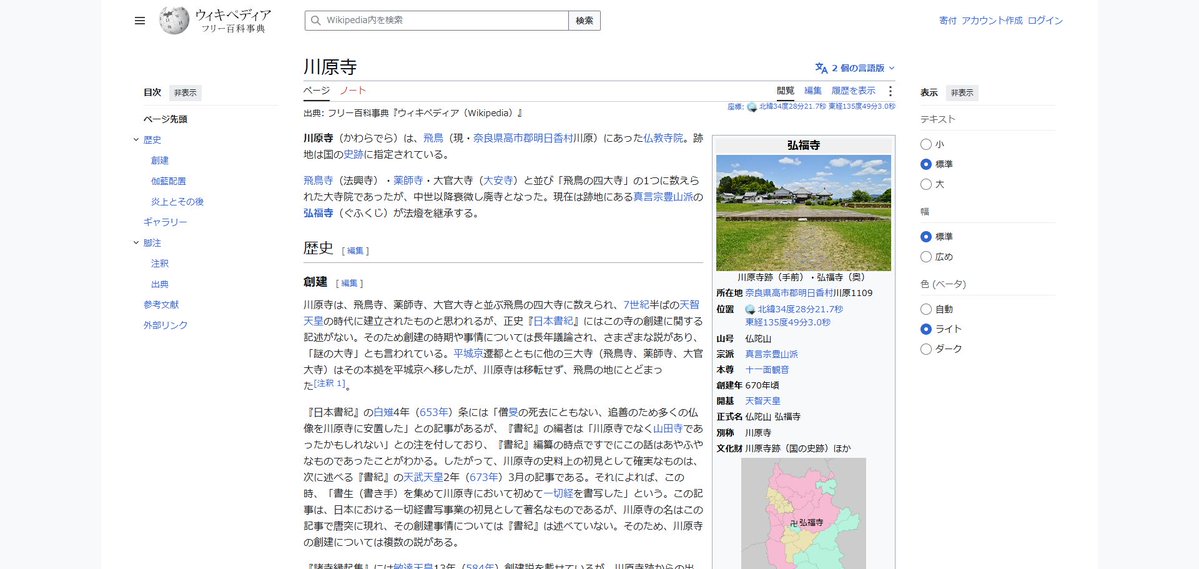Image resolution: width=1199 pixels, height=569 pixels.
Task: Click the globe icon beside 座標
Action: pyautogui.click(x=752, y=107)
